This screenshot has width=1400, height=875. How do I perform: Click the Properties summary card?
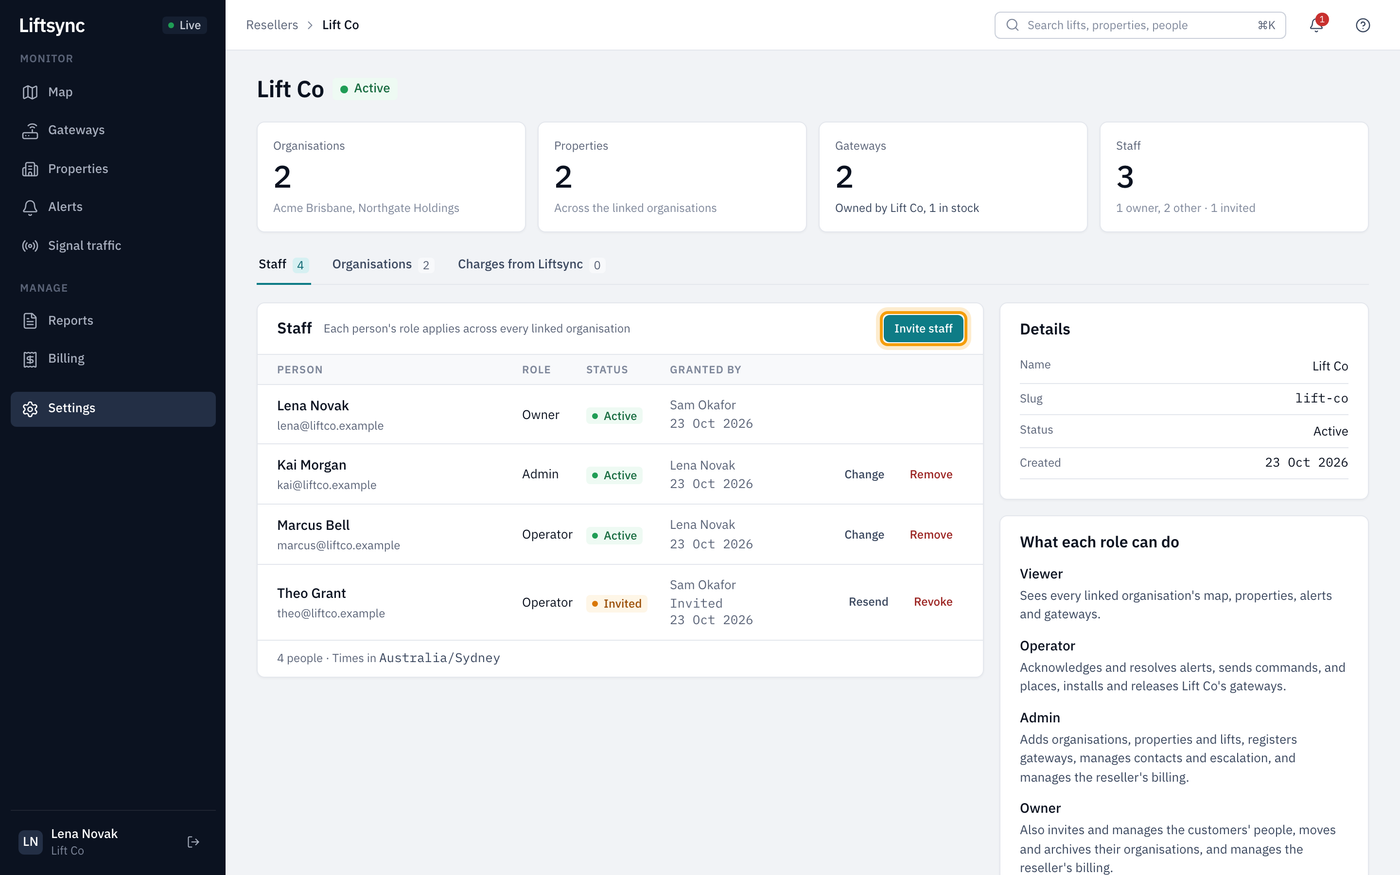click(672, 177)
